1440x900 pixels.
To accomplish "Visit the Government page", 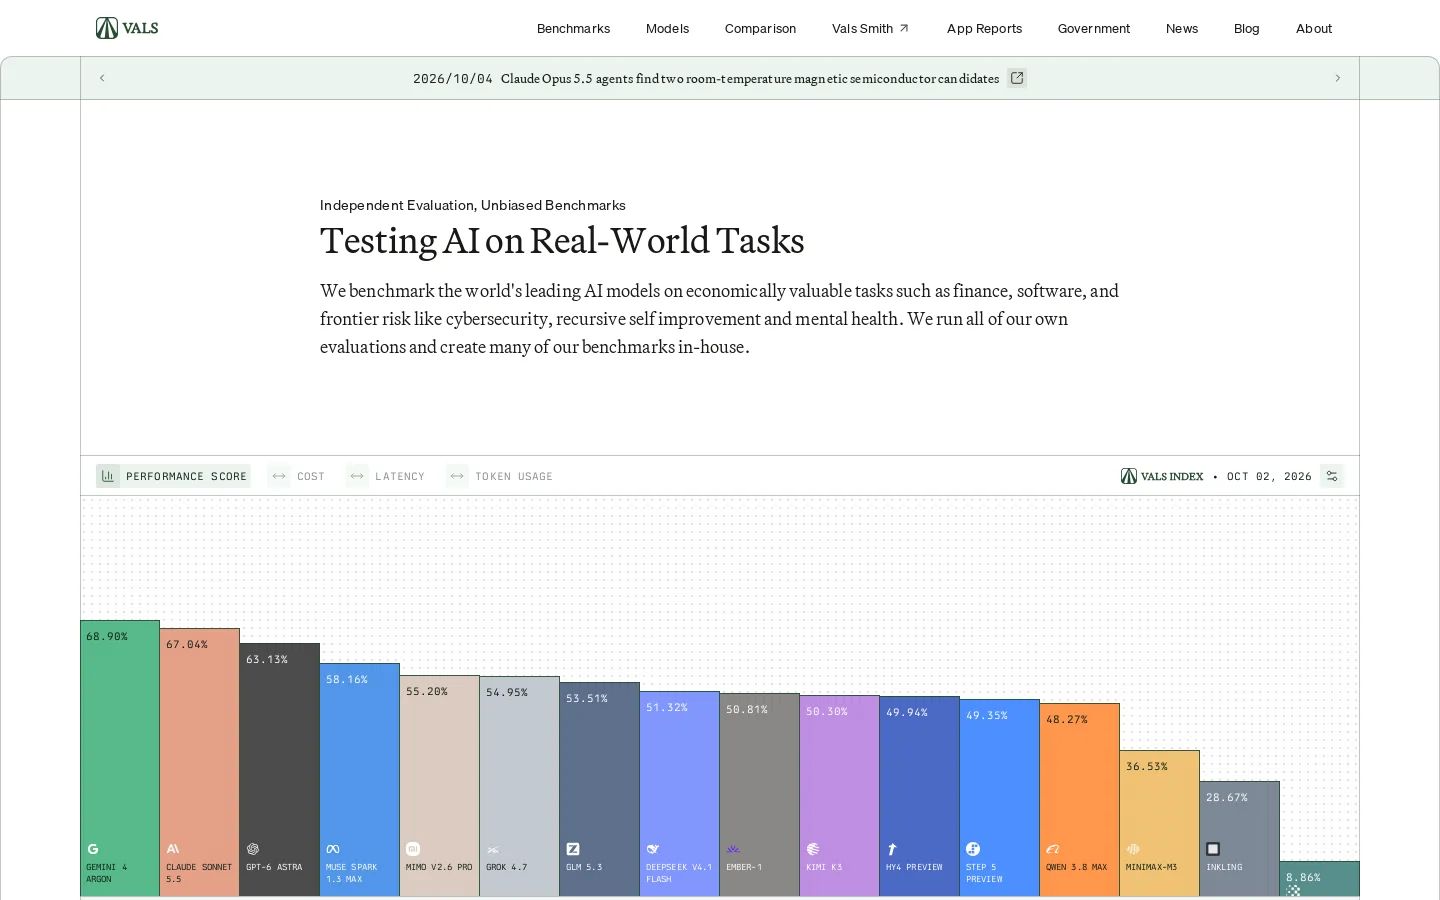I will [1094, 28].
